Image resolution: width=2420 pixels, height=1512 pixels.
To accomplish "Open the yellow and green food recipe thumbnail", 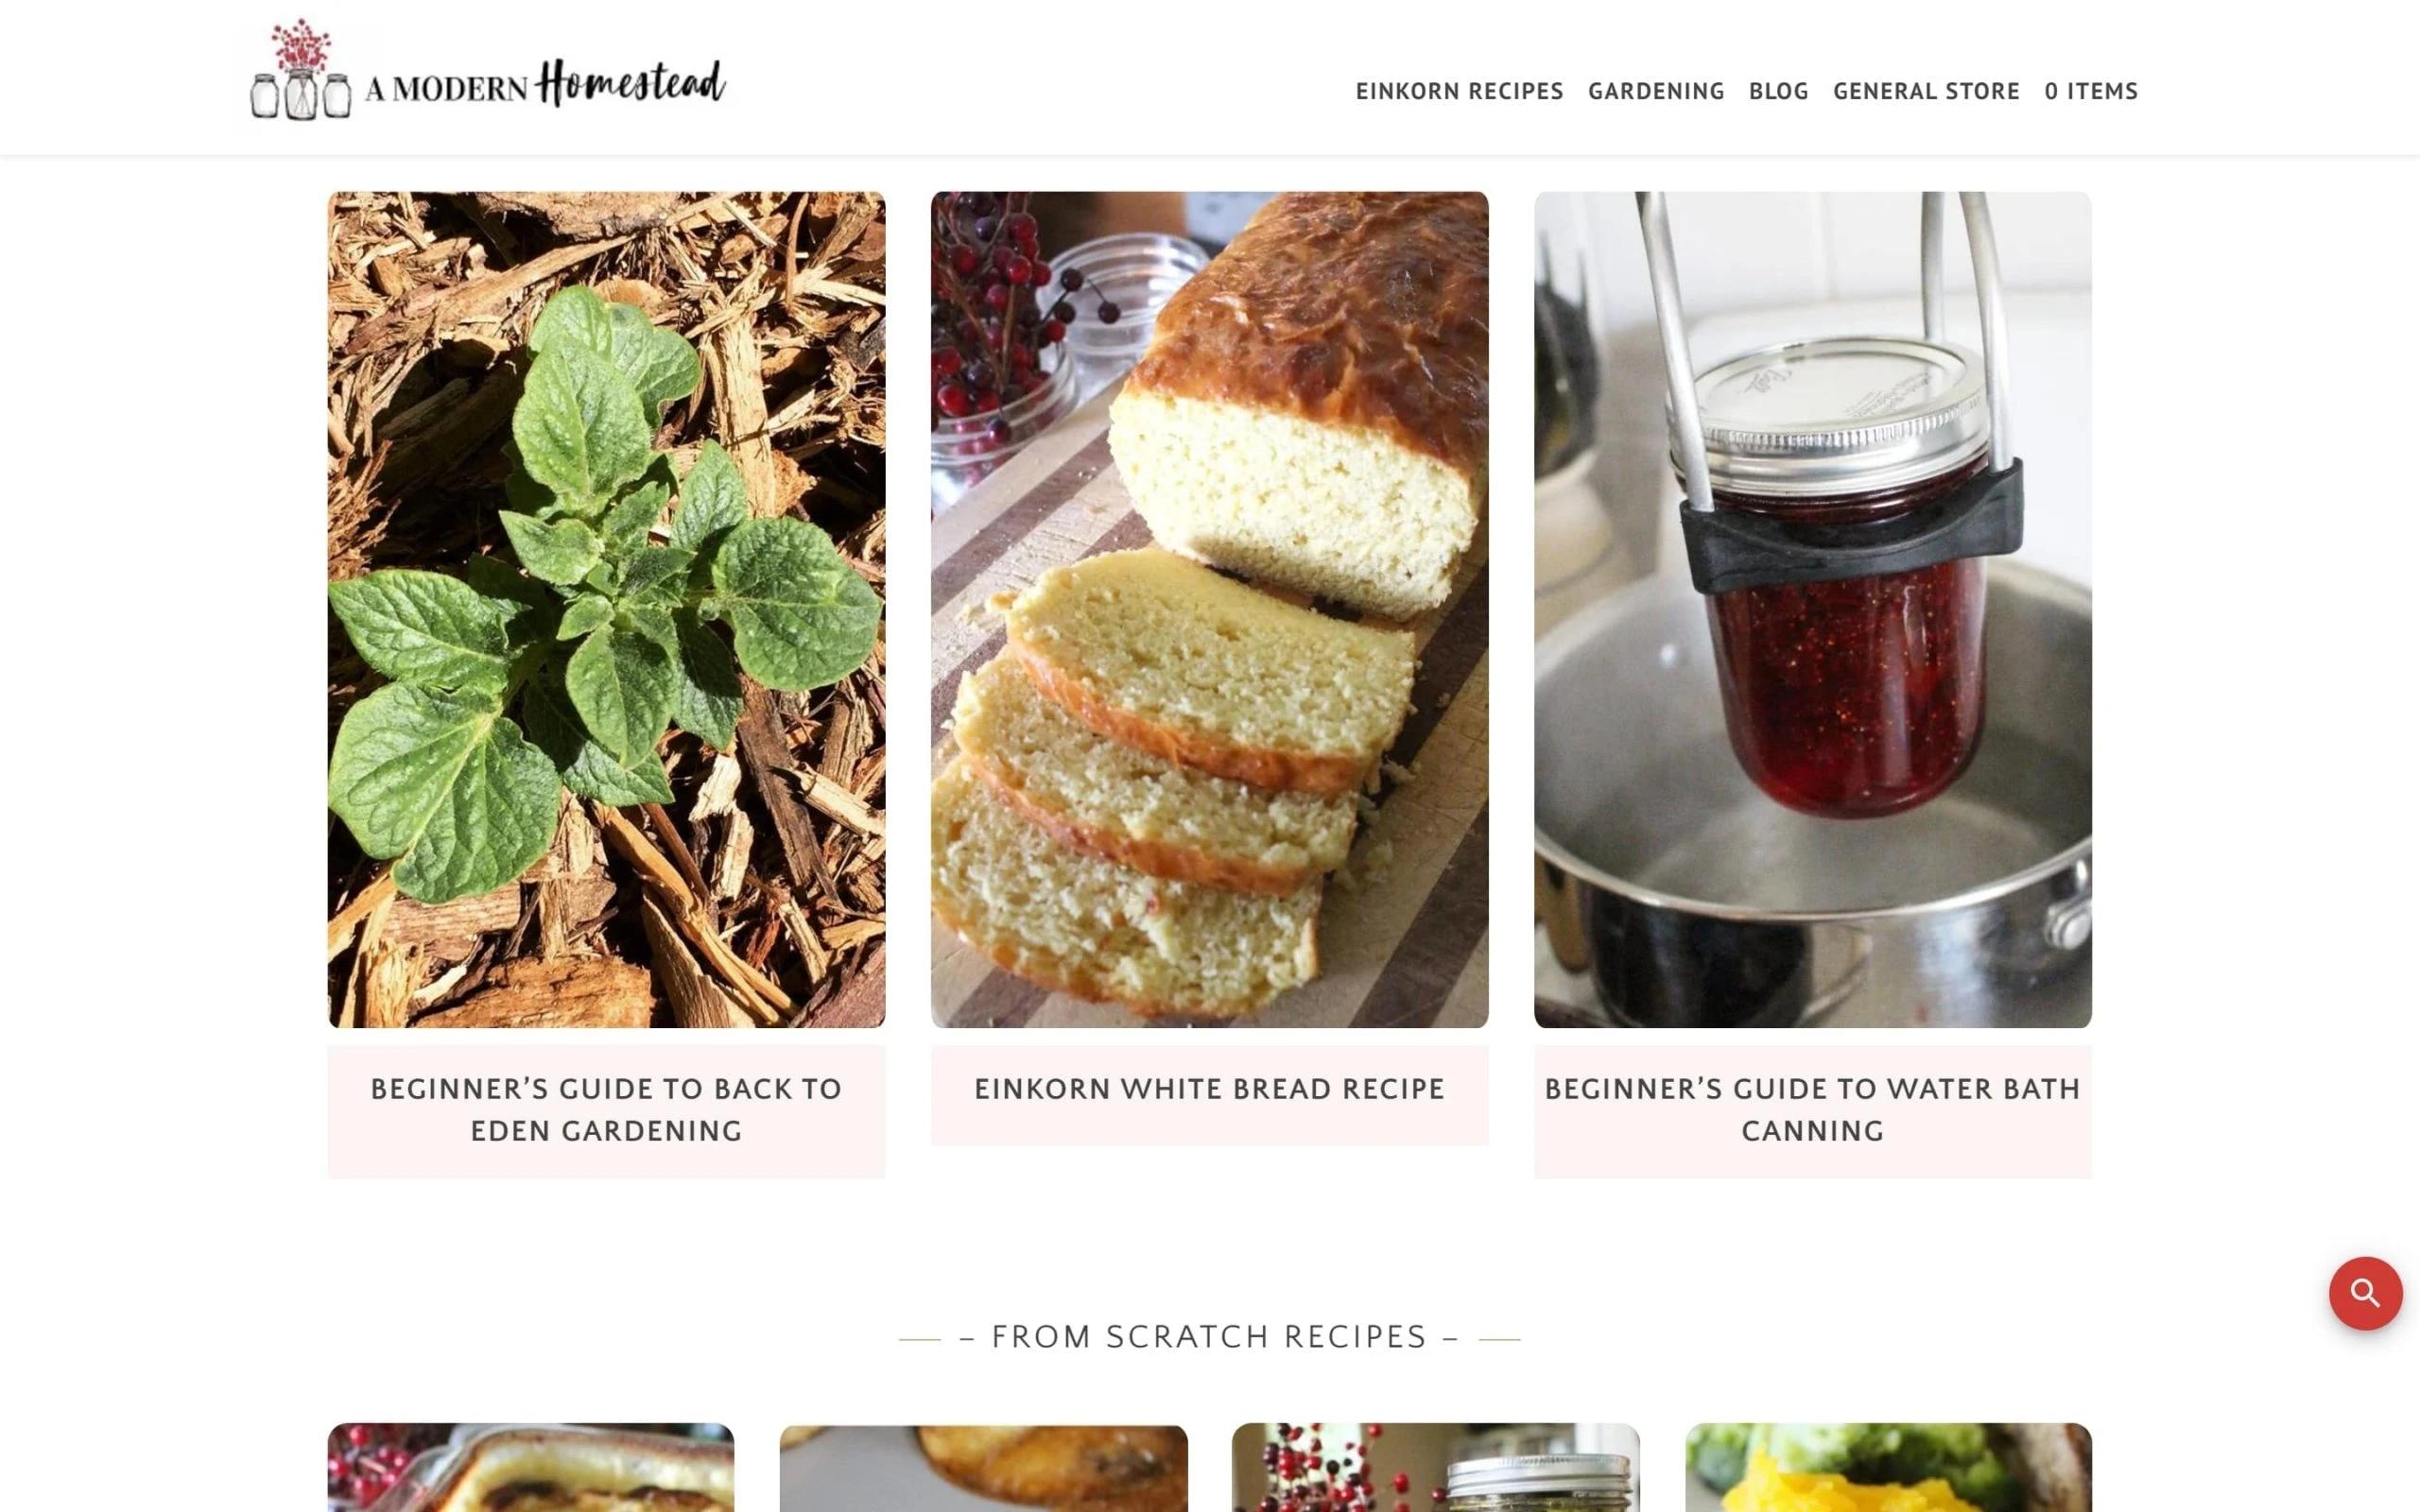I will [1888, 1467].
